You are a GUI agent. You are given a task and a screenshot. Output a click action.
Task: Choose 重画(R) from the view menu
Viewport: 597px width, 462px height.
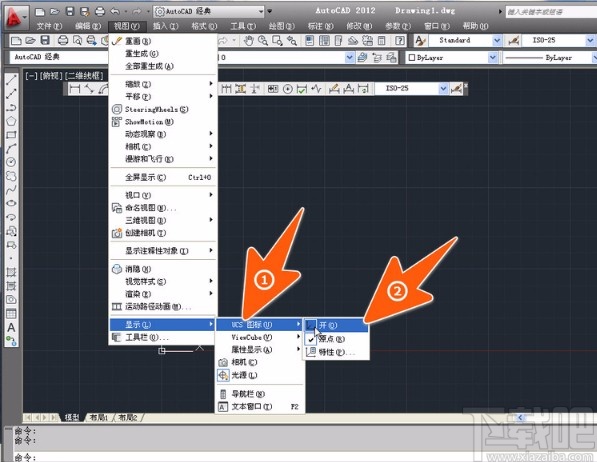[163, 41]
